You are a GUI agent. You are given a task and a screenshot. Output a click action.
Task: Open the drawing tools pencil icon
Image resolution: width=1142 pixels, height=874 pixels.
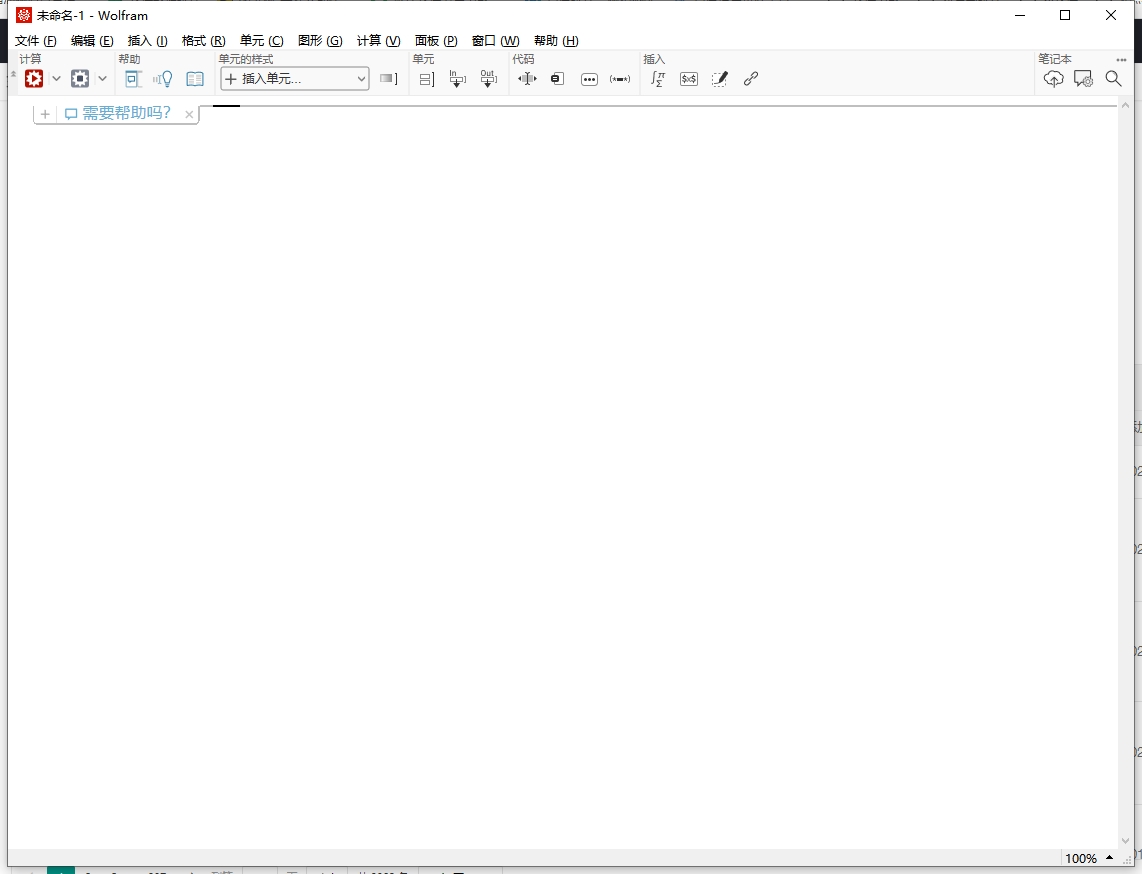[720, 79]
